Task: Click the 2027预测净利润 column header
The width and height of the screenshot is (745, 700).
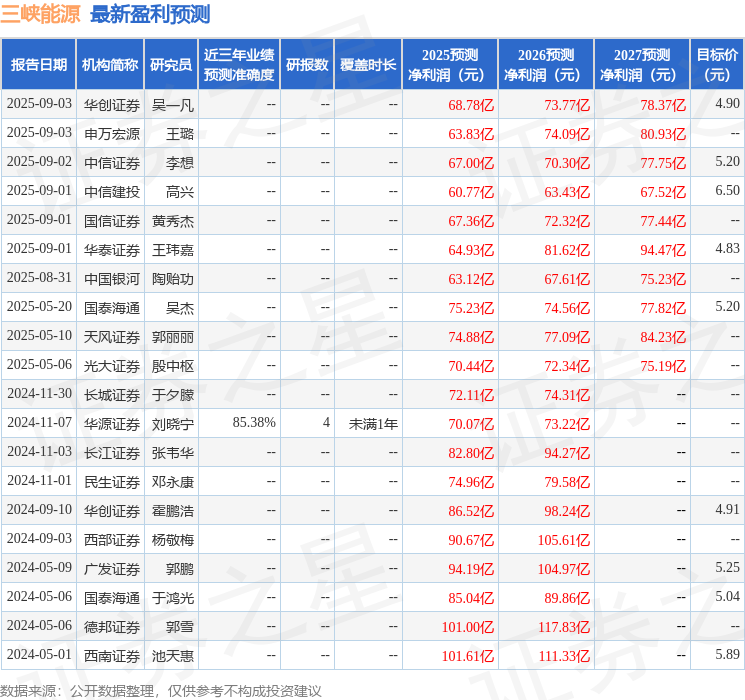Action: point(642,64)
